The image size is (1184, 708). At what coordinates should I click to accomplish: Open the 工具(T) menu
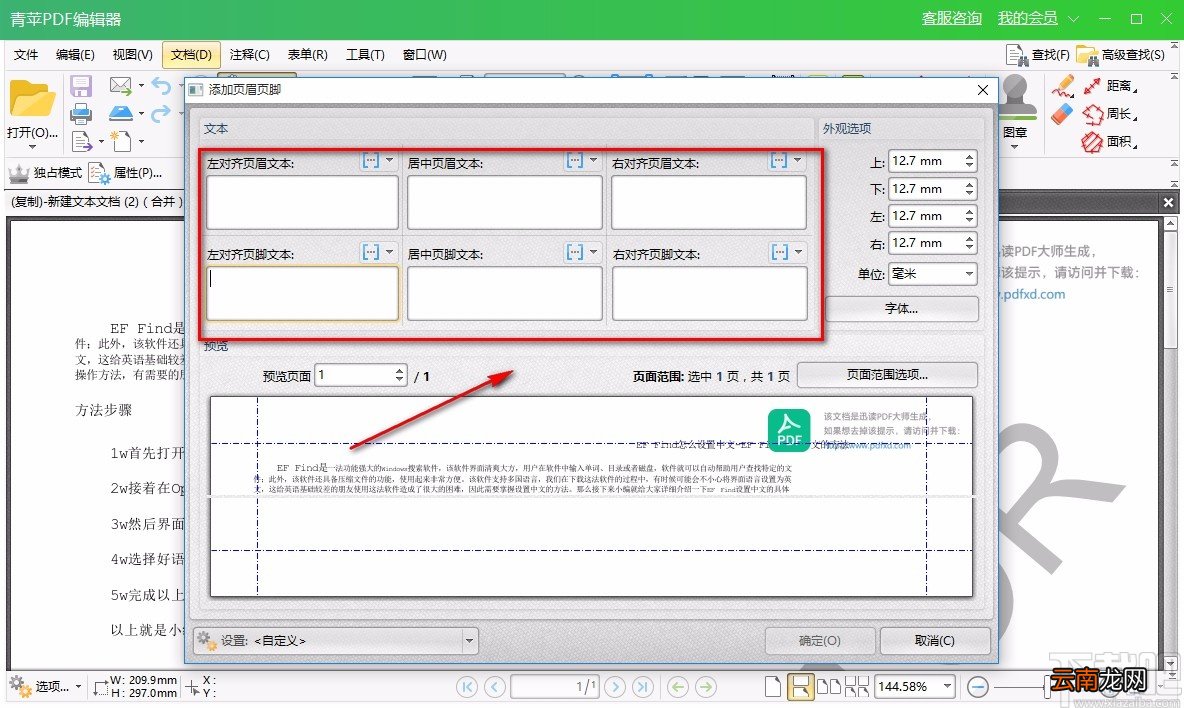coord(365,54)
